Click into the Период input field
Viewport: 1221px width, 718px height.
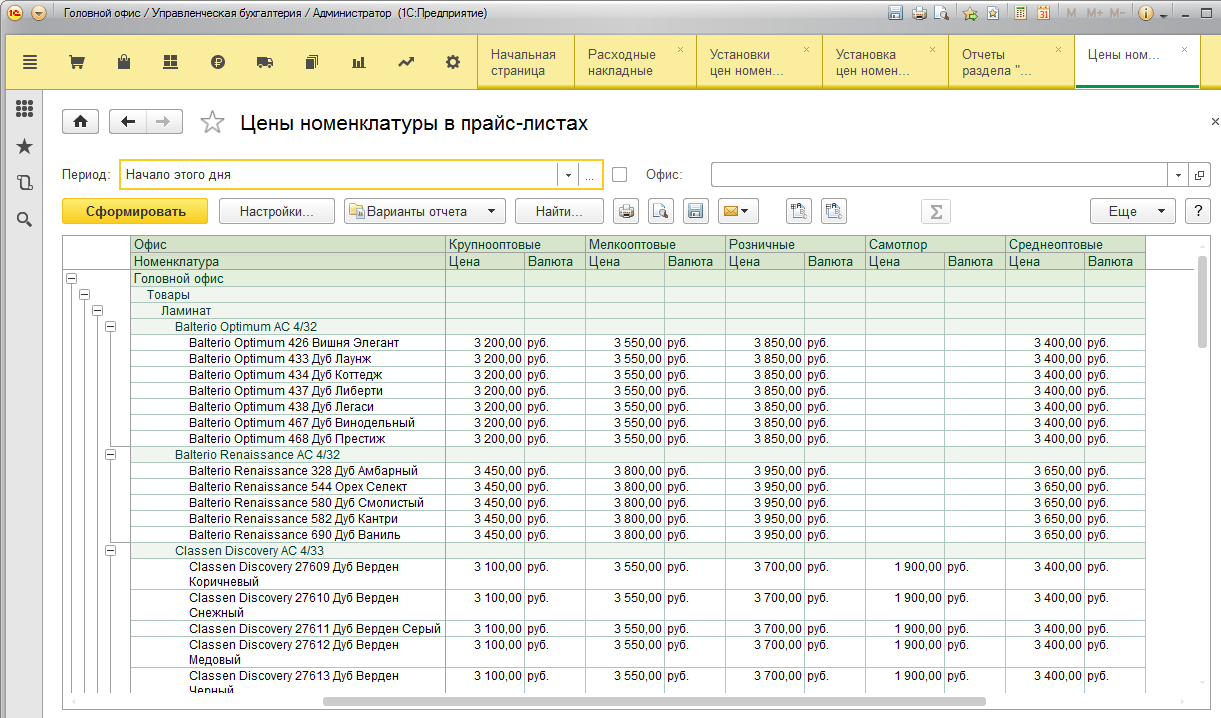click(338, 175)
